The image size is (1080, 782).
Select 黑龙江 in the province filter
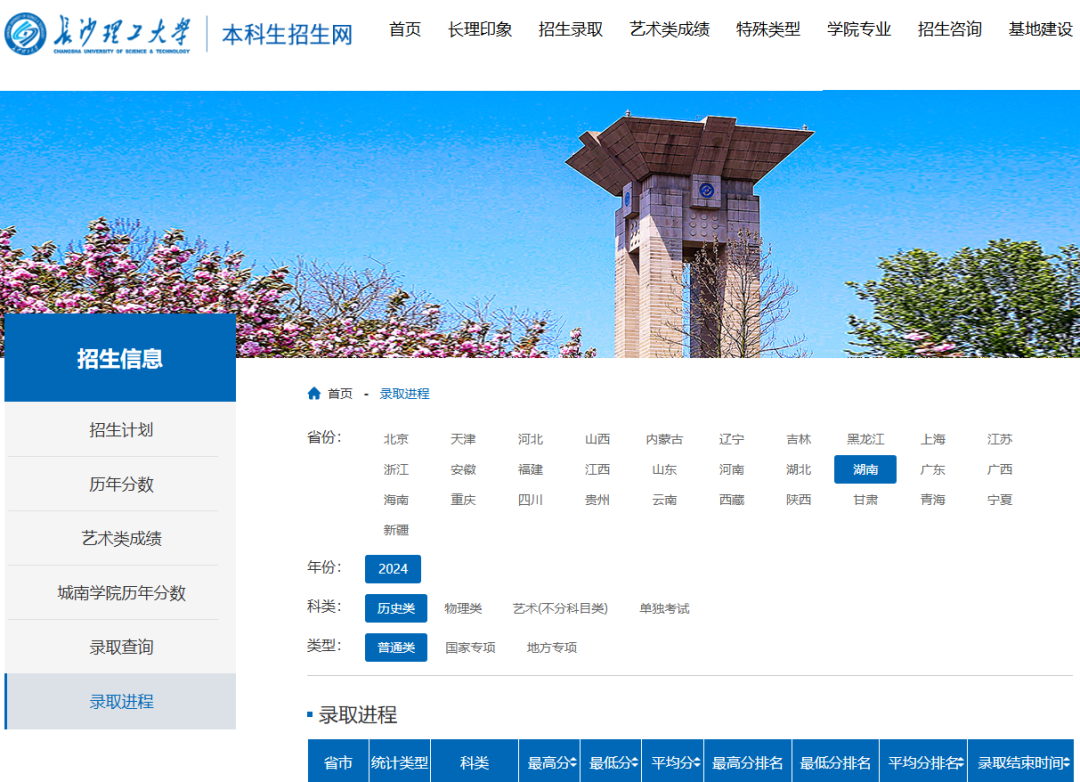[864, 439]
